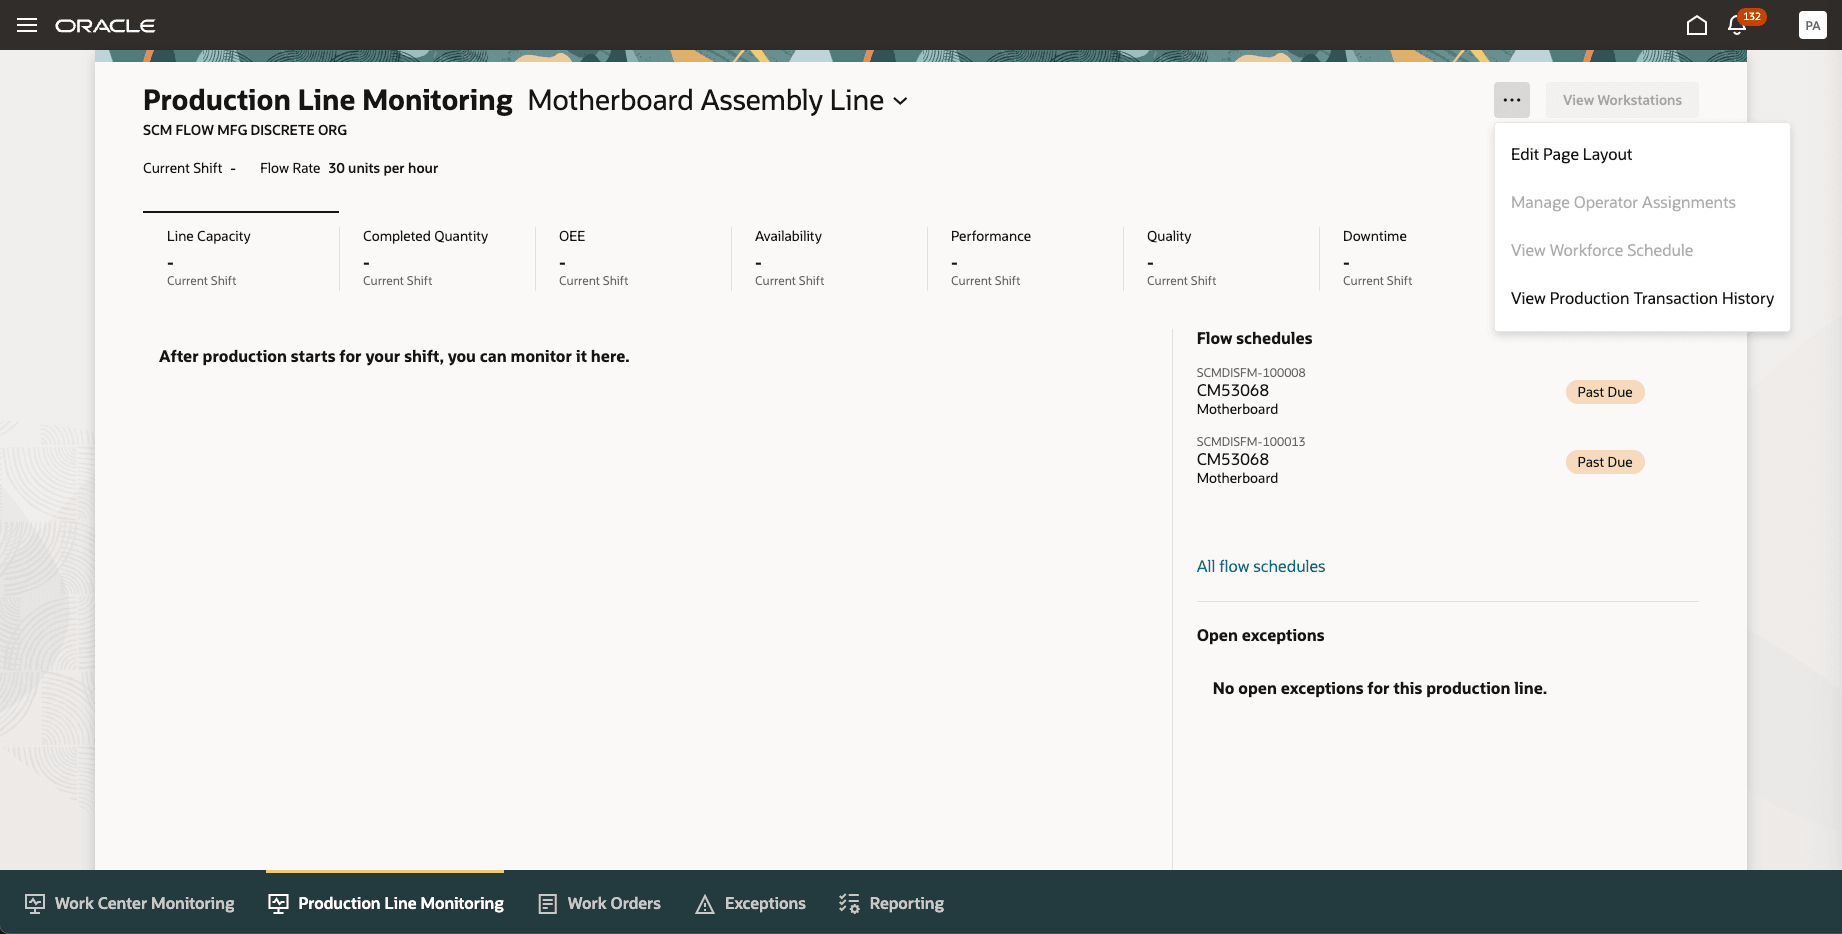Click the SCM FLOW MFG DISCRETE ORG label
This screenshot has width=1842, height=934.
click(245, 130)
